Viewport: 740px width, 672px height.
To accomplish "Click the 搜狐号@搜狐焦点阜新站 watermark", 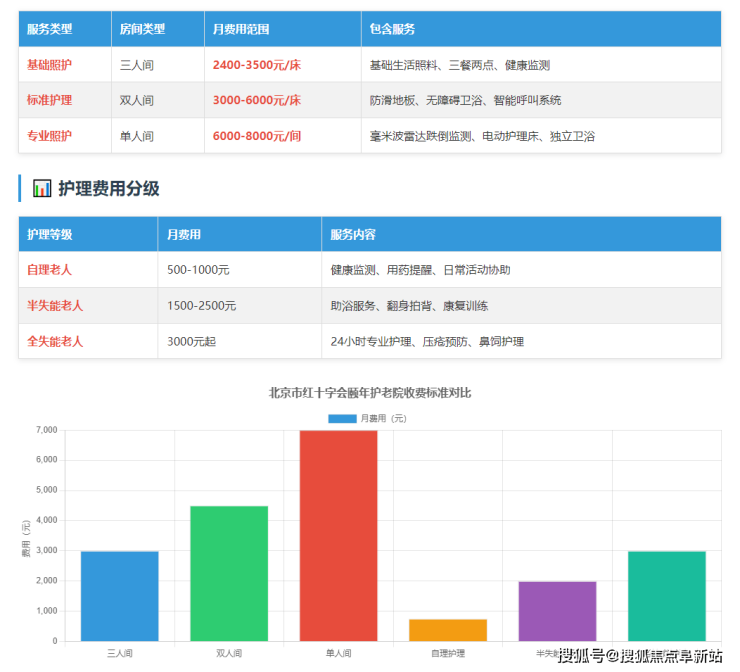I will click(640, 656).
